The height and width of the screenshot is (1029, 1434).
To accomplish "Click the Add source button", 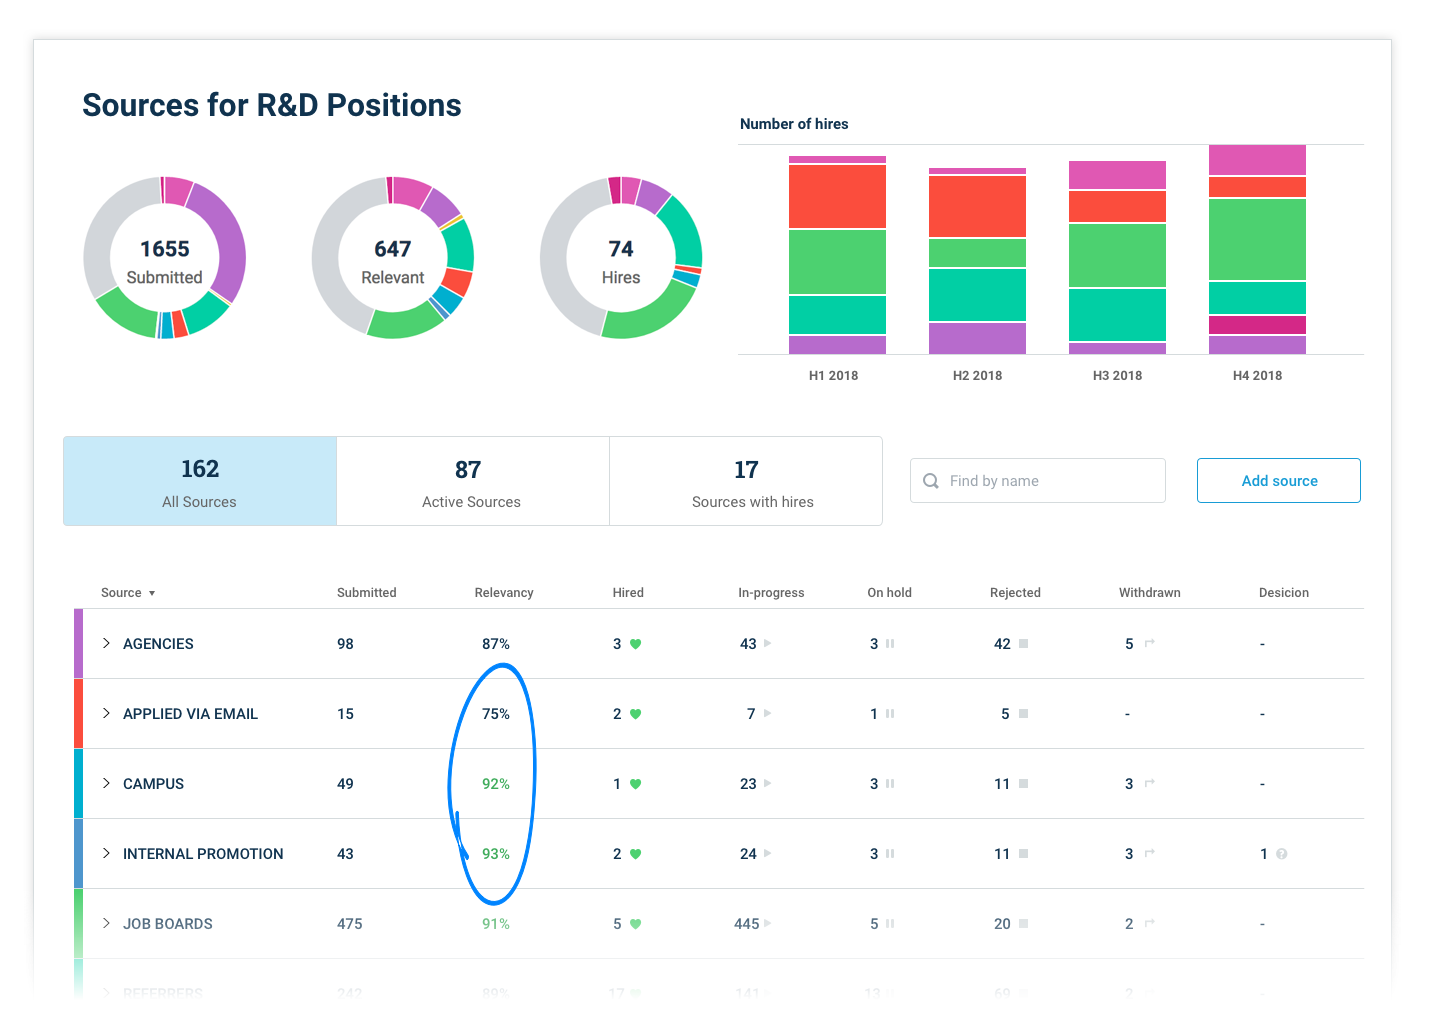I will pos(1278,481).
